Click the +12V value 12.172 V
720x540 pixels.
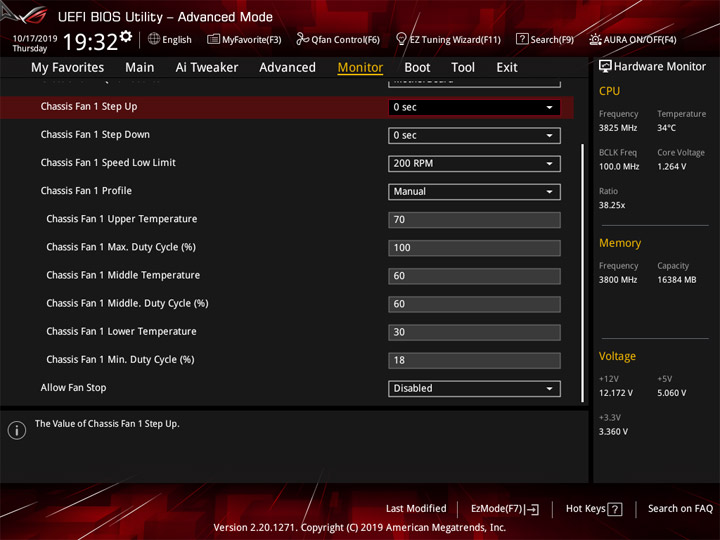coord(616,394)
